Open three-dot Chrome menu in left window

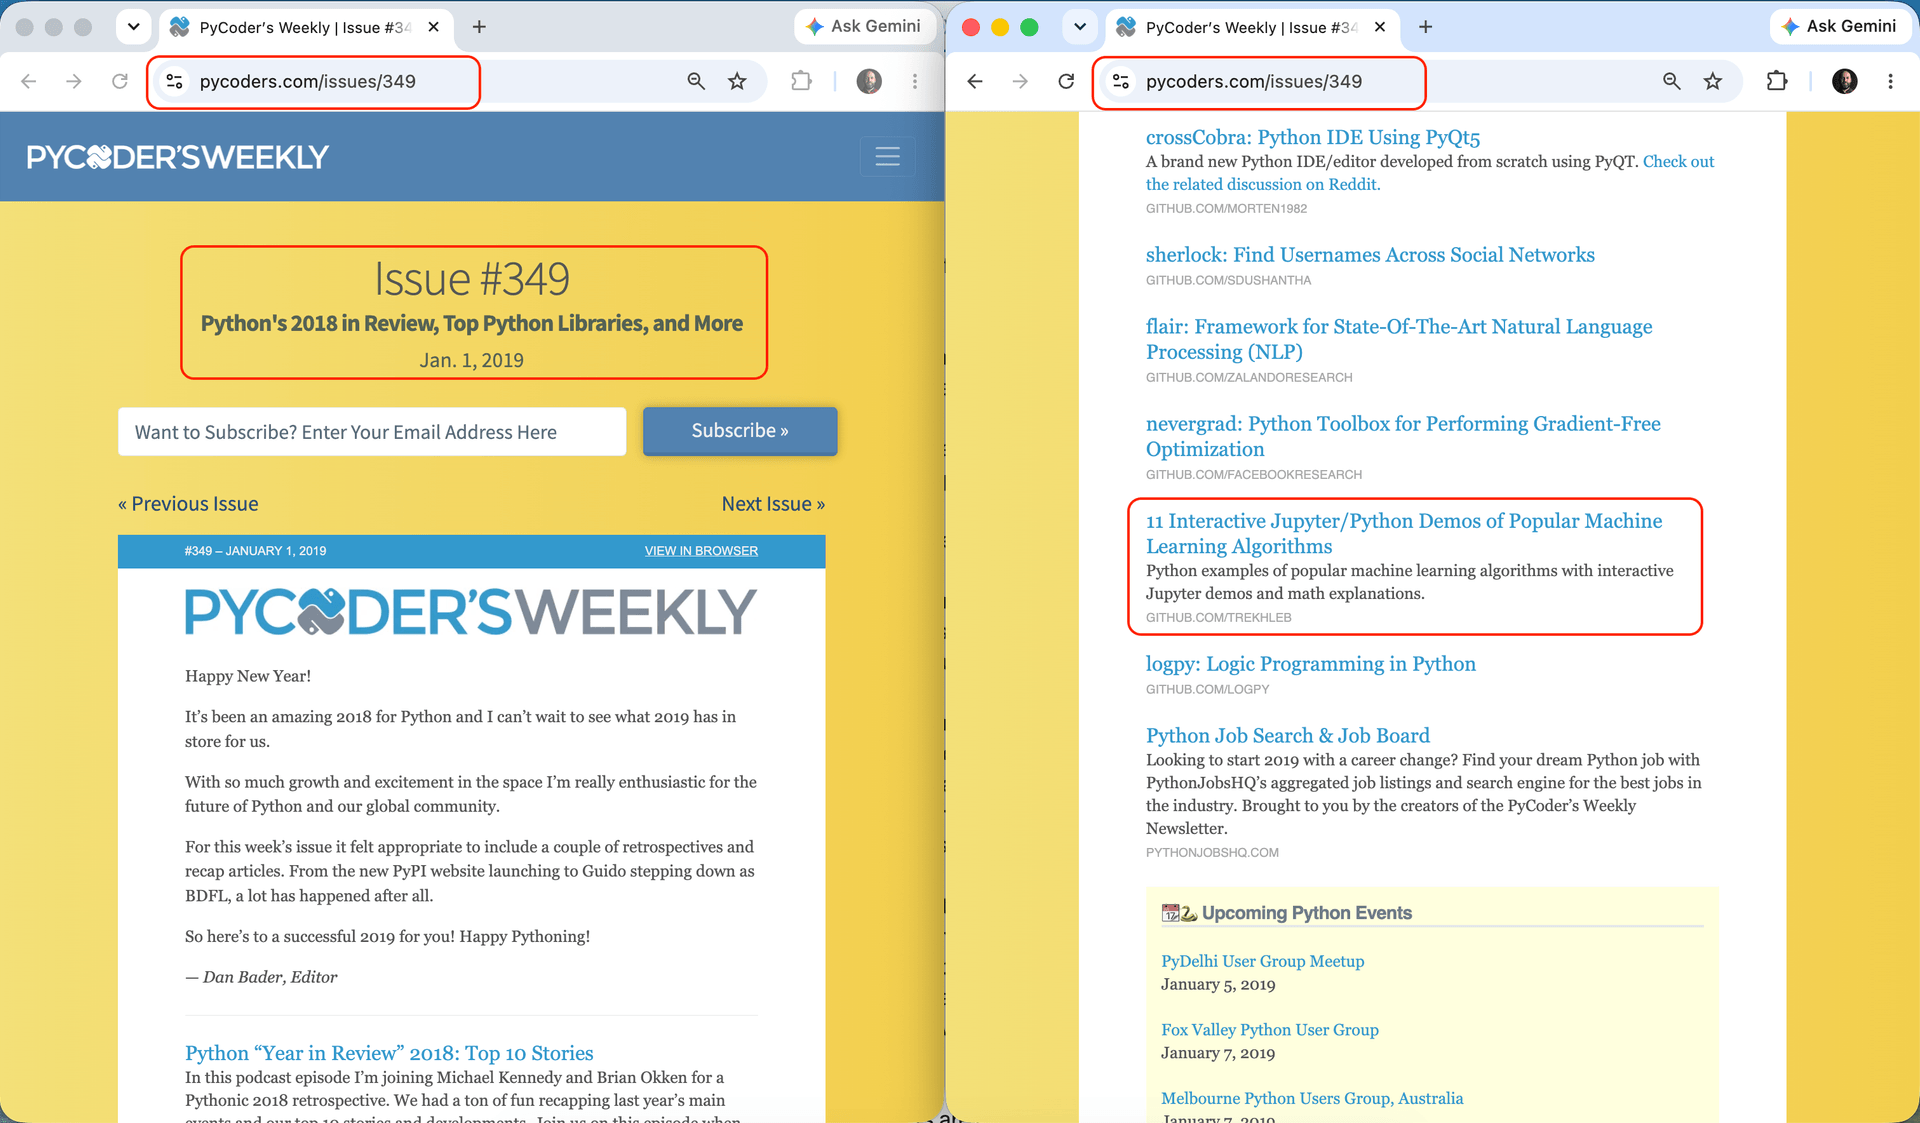tap(915, 81)
